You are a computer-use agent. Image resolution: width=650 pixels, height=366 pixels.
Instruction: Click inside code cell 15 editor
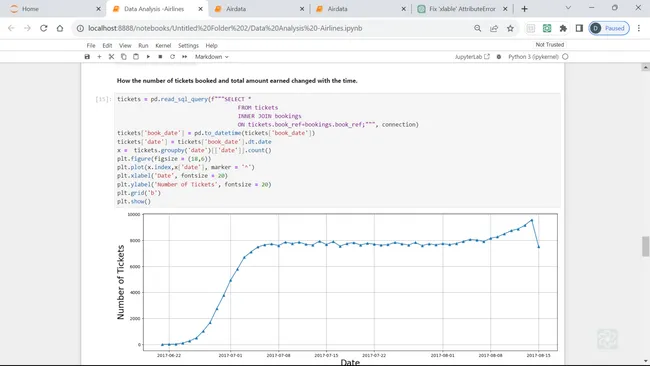[x=337, y=150]
